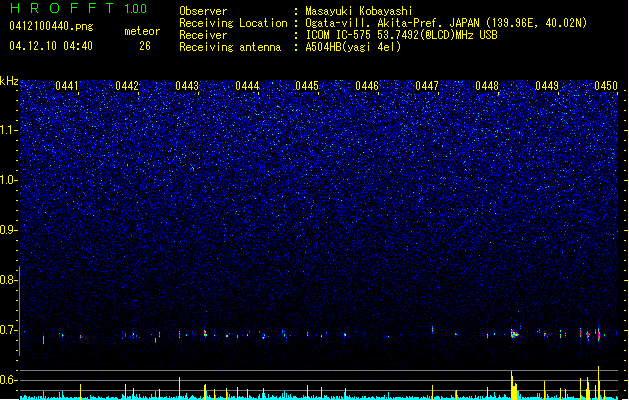Viewport: 629px width, 400px height.
Task: Click the 0445 time marker
Action: 307,86
